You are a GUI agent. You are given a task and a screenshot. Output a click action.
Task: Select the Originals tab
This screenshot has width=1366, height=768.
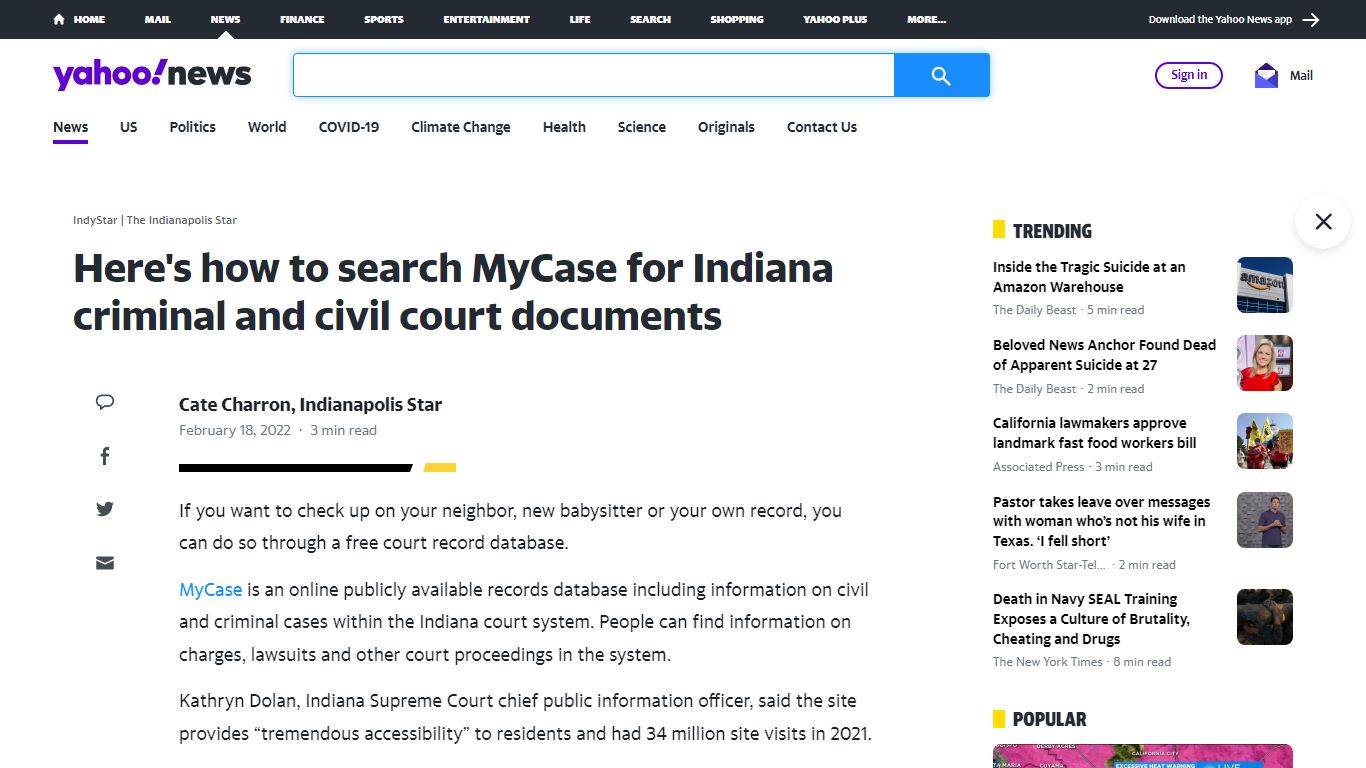point(726,127)
